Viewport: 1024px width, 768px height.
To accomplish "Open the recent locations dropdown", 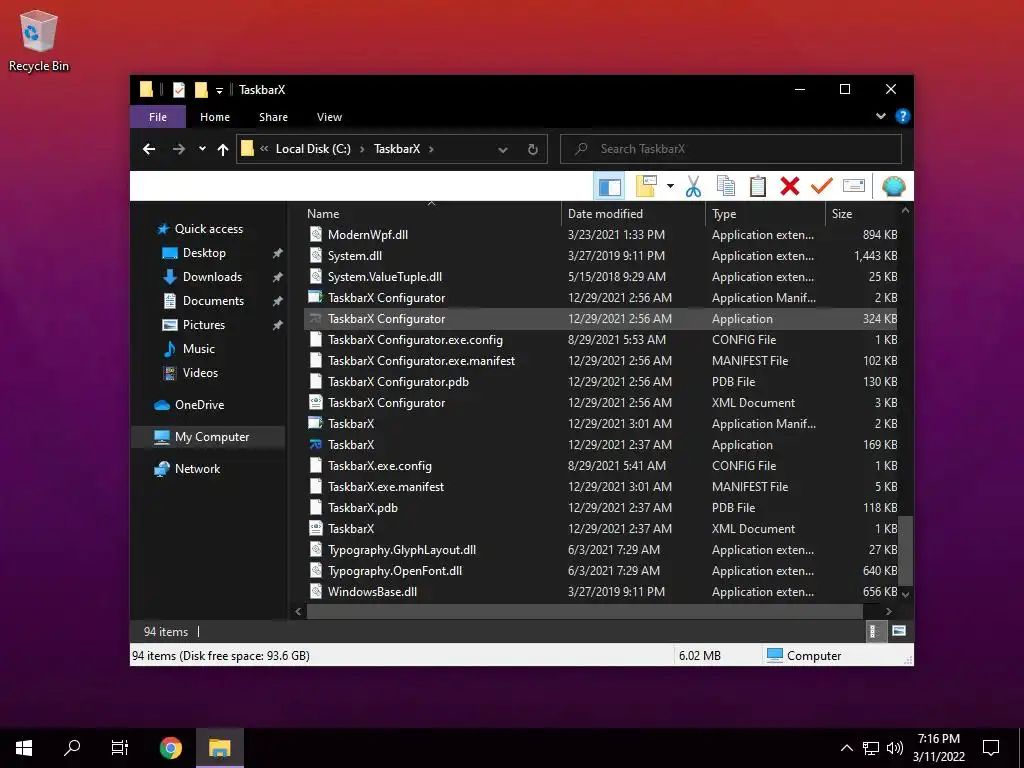I will point(202,149).
